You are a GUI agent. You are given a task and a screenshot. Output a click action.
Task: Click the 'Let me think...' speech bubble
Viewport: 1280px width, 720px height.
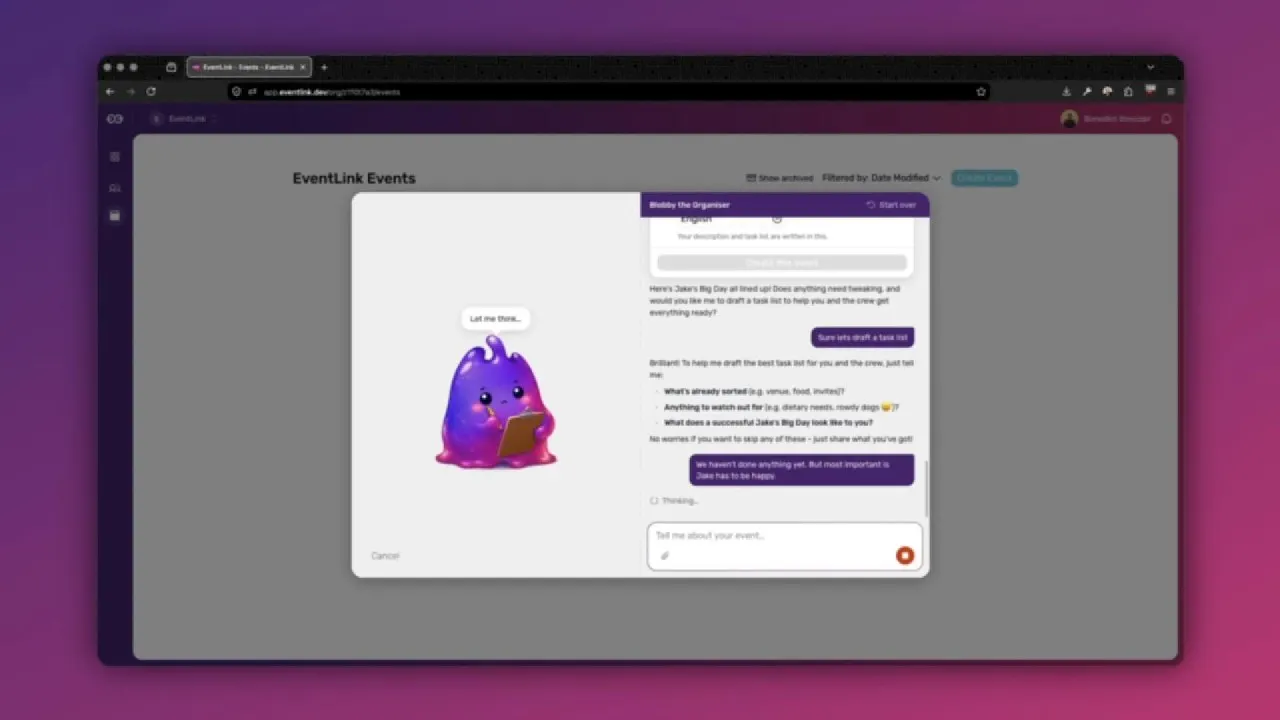point(495,319)
